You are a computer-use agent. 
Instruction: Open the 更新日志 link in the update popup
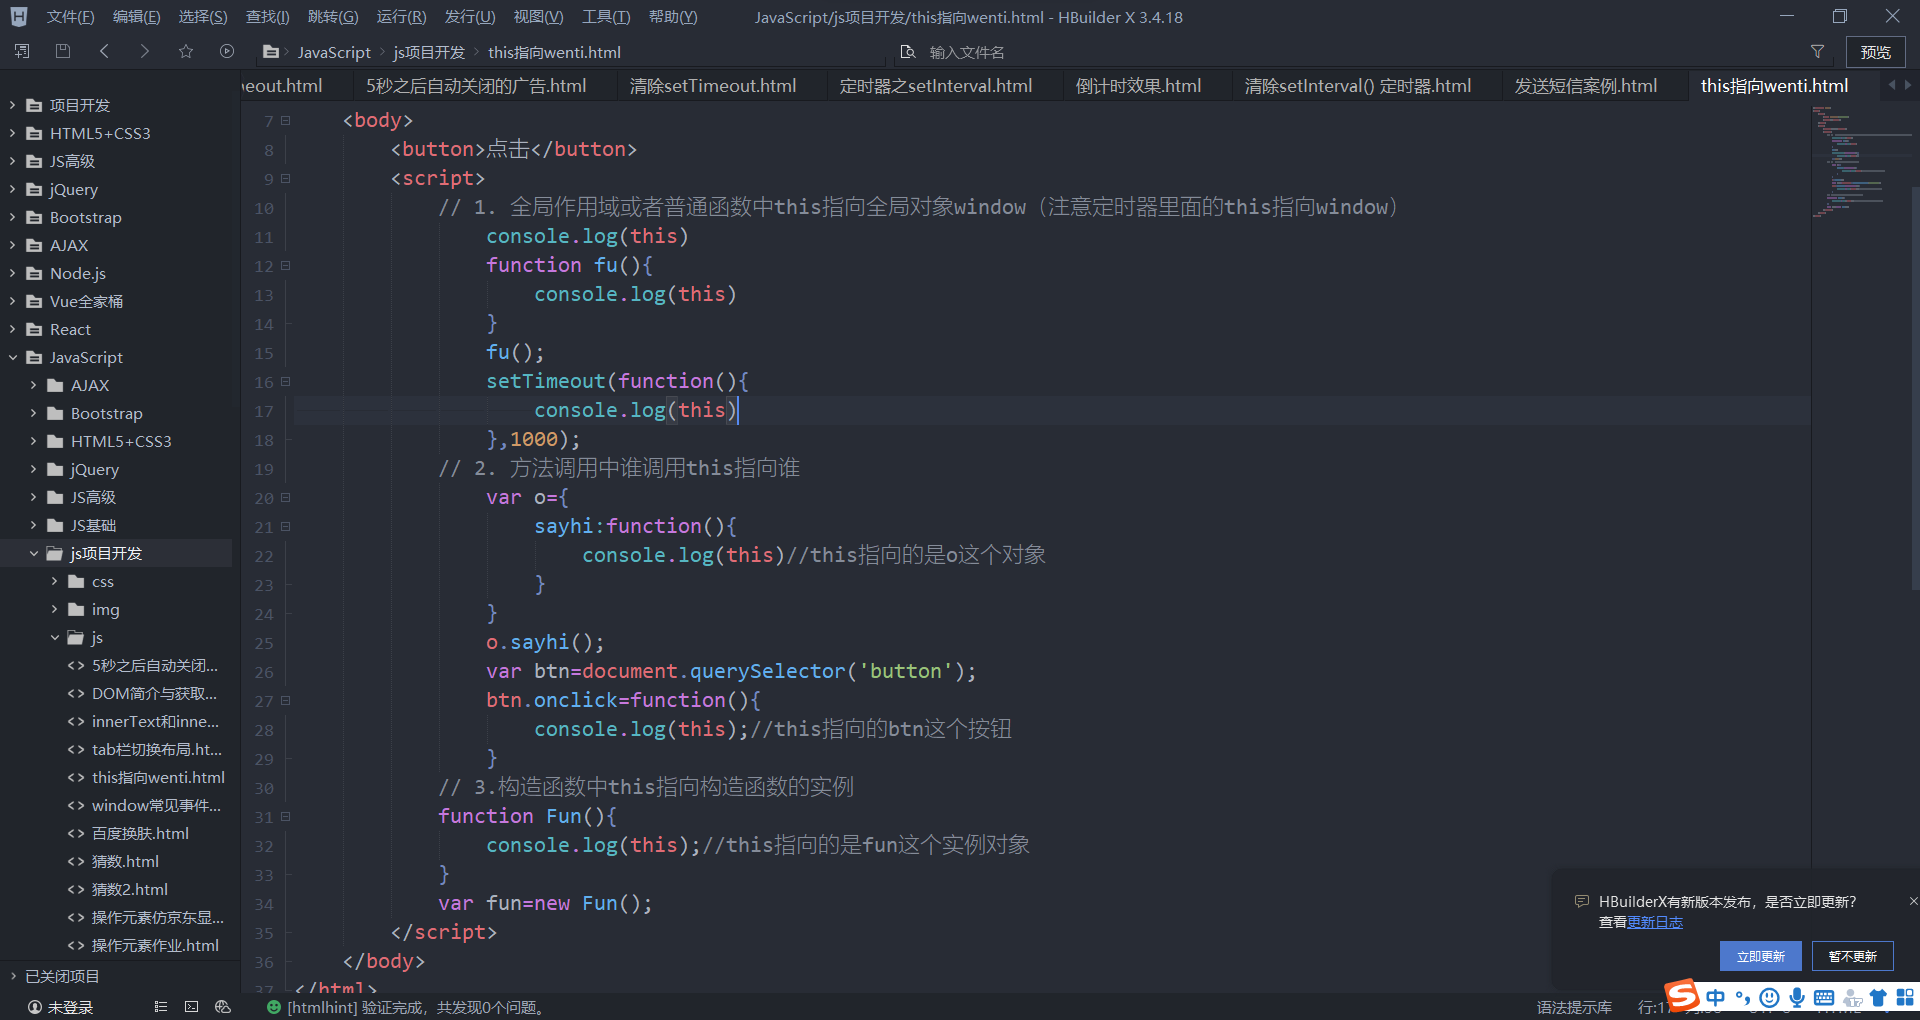(x=1656, y=922)
